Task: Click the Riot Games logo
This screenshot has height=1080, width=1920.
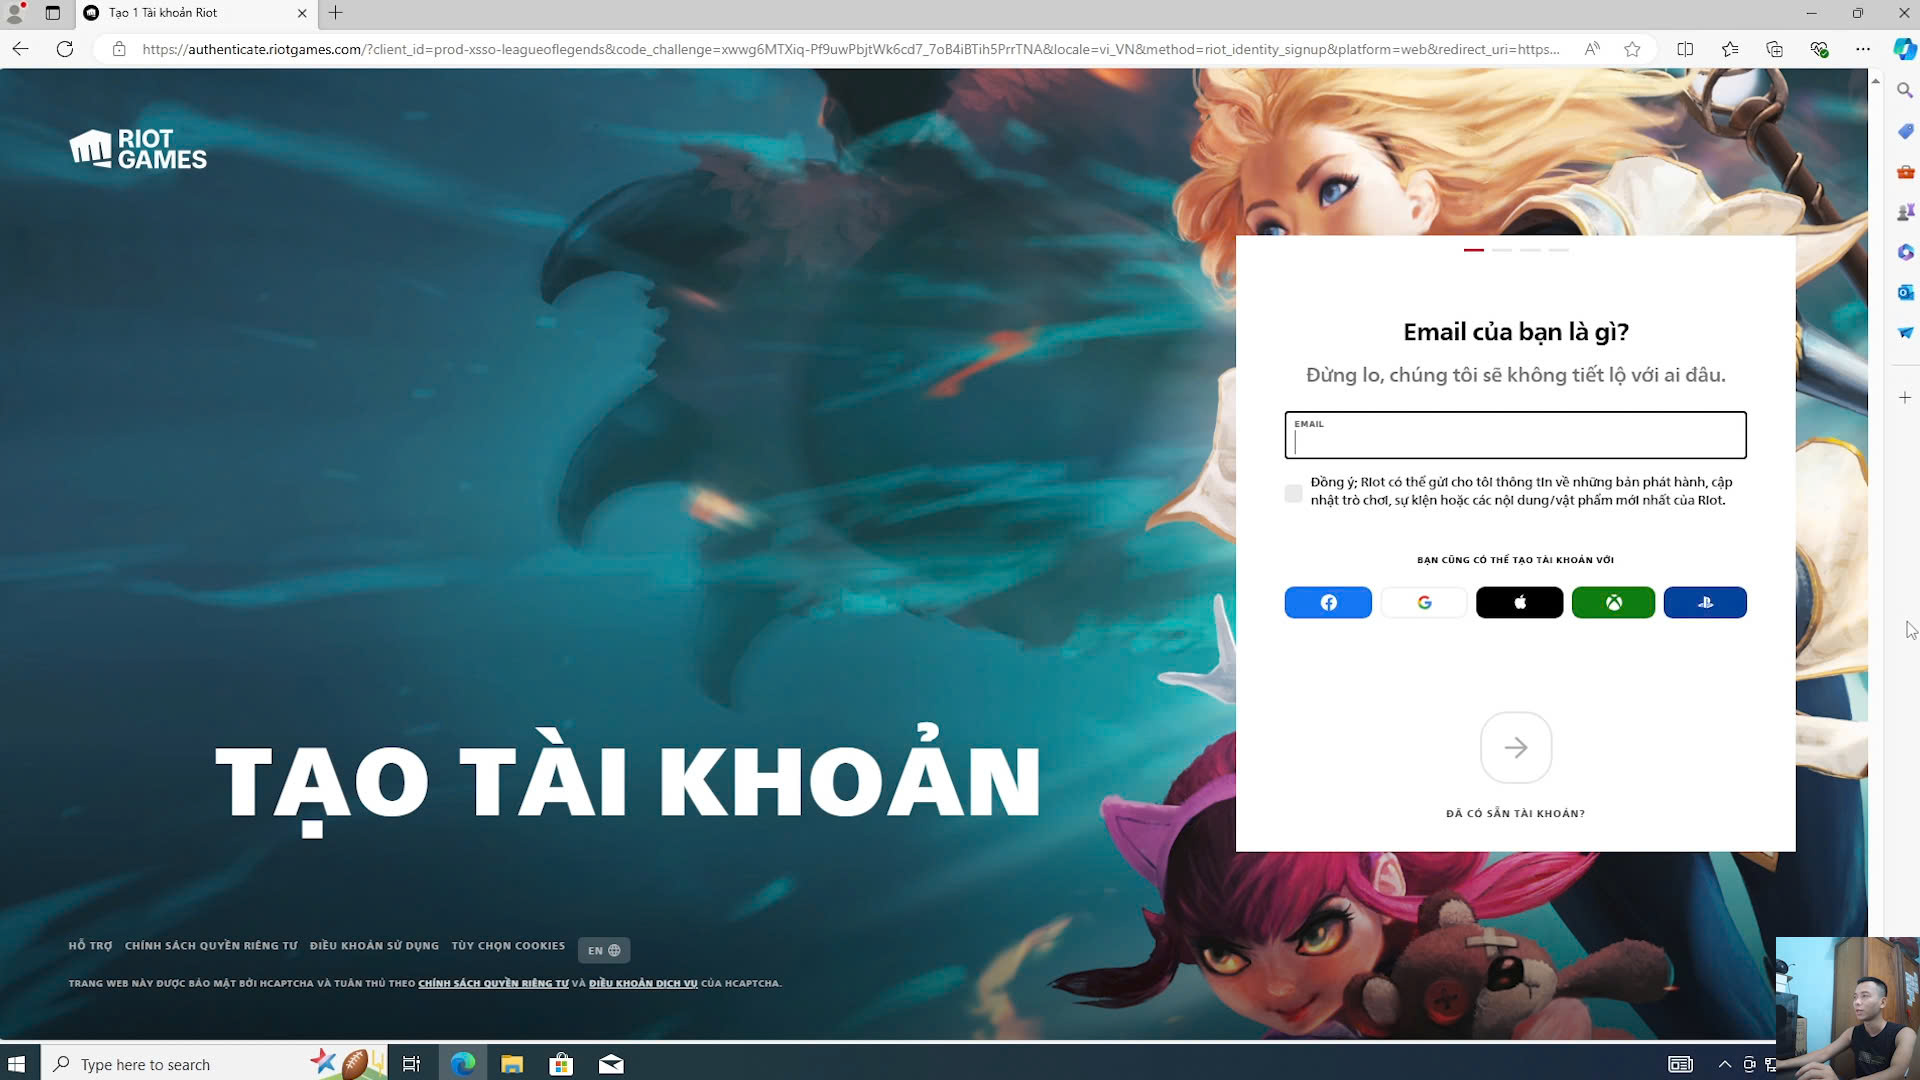Action: (x=138, y=149)
